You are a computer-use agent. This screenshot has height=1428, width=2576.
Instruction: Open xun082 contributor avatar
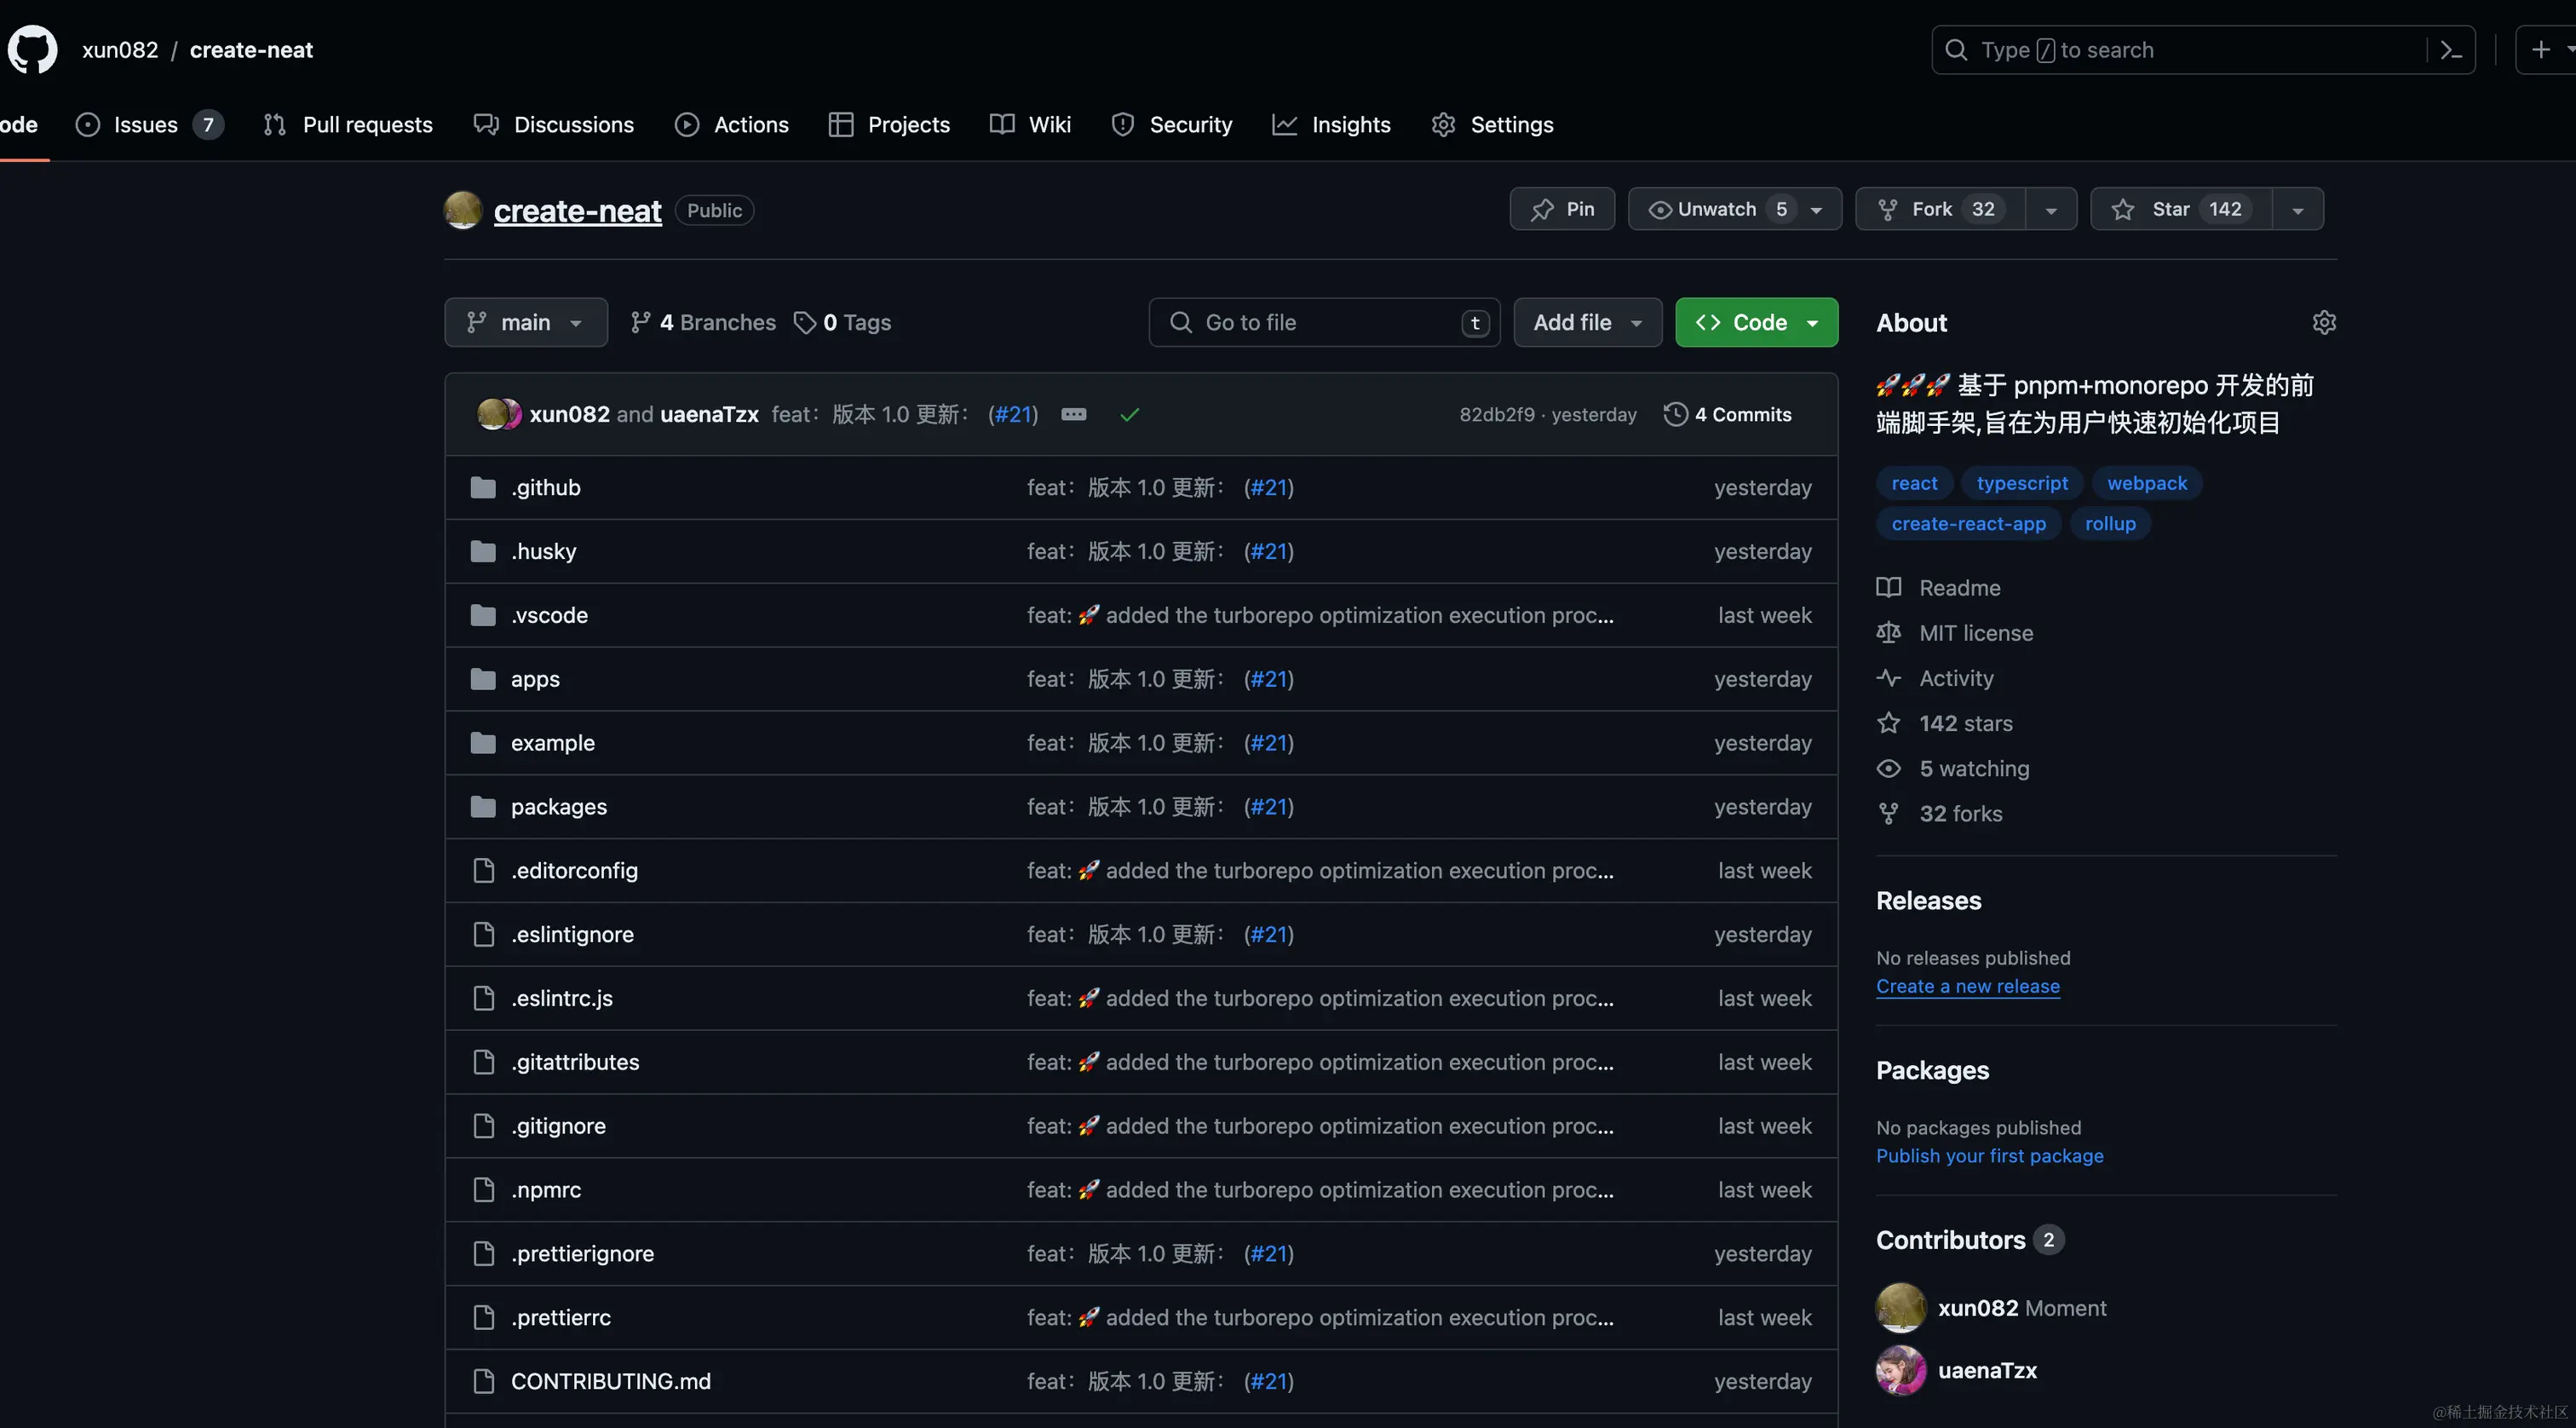(x=1901, y=1308)
